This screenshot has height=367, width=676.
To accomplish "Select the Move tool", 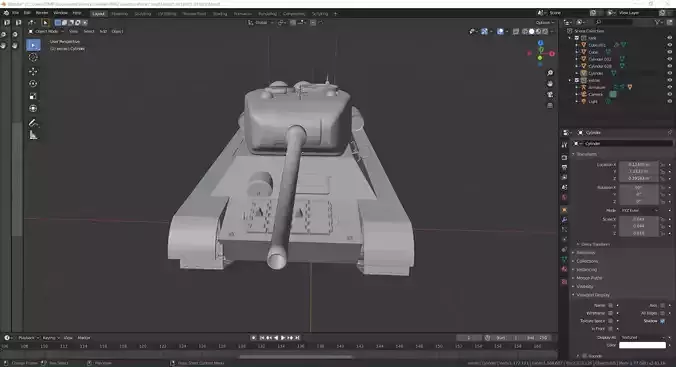I will (33, 71).
